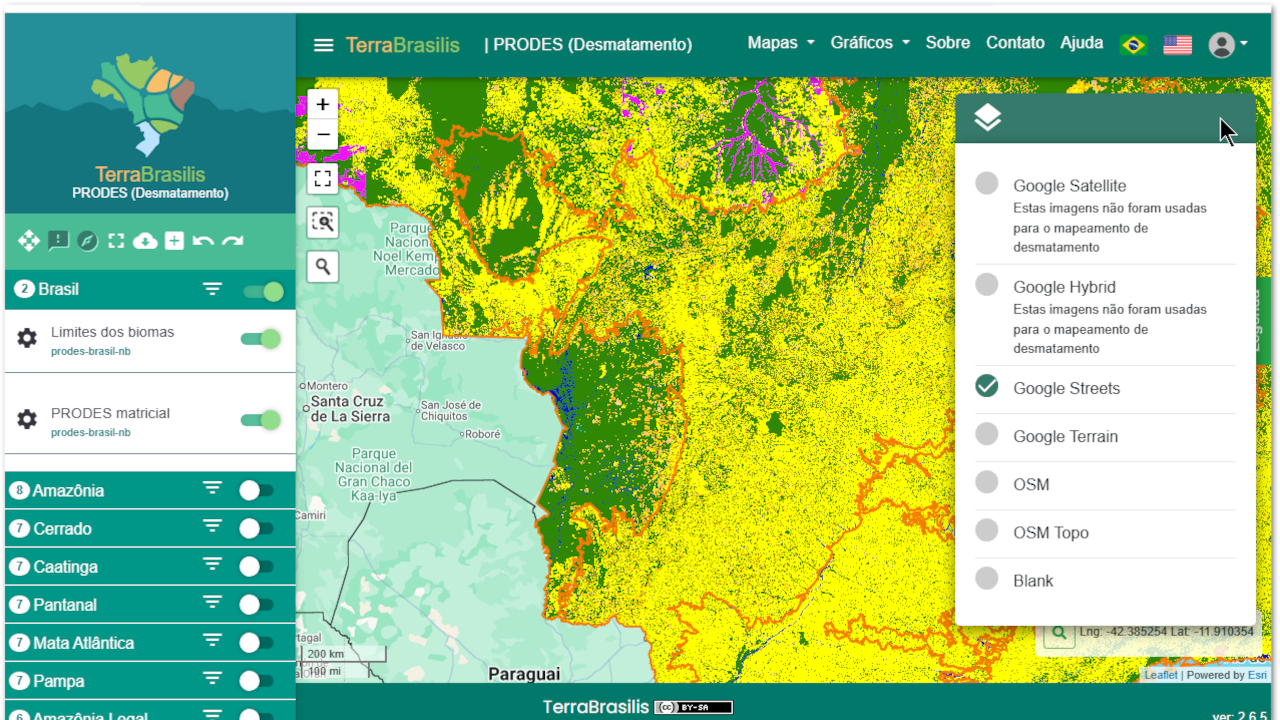Click the prodes-brasil-nb link under PRODES matricial
1280x720 pixels.
pos(91,432)
